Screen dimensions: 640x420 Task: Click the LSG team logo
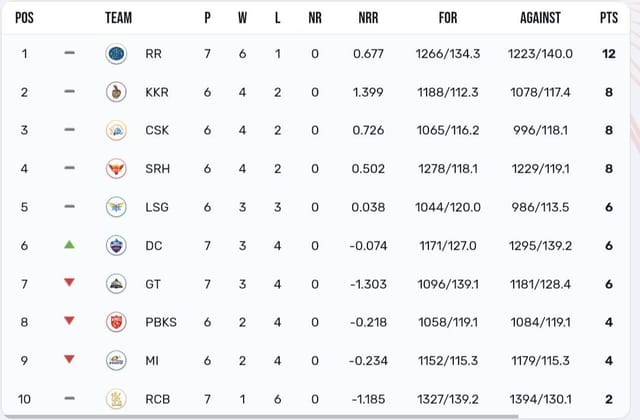(x=116, y=207)
